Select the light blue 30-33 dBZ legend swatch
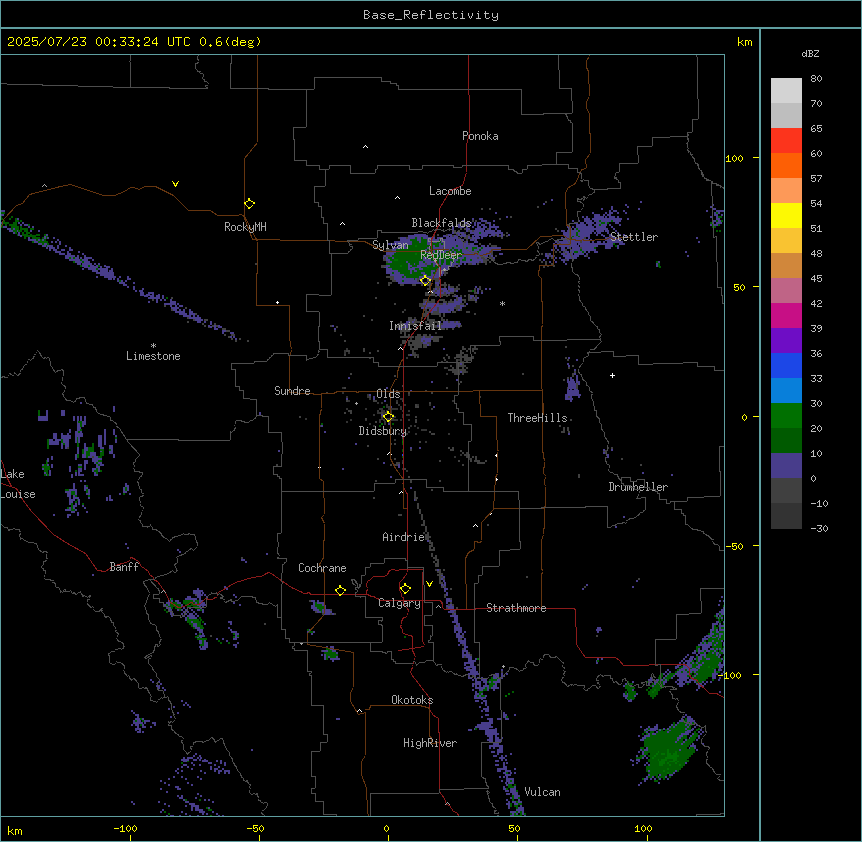The image size is (862, 842). click(x=786, y=391)
